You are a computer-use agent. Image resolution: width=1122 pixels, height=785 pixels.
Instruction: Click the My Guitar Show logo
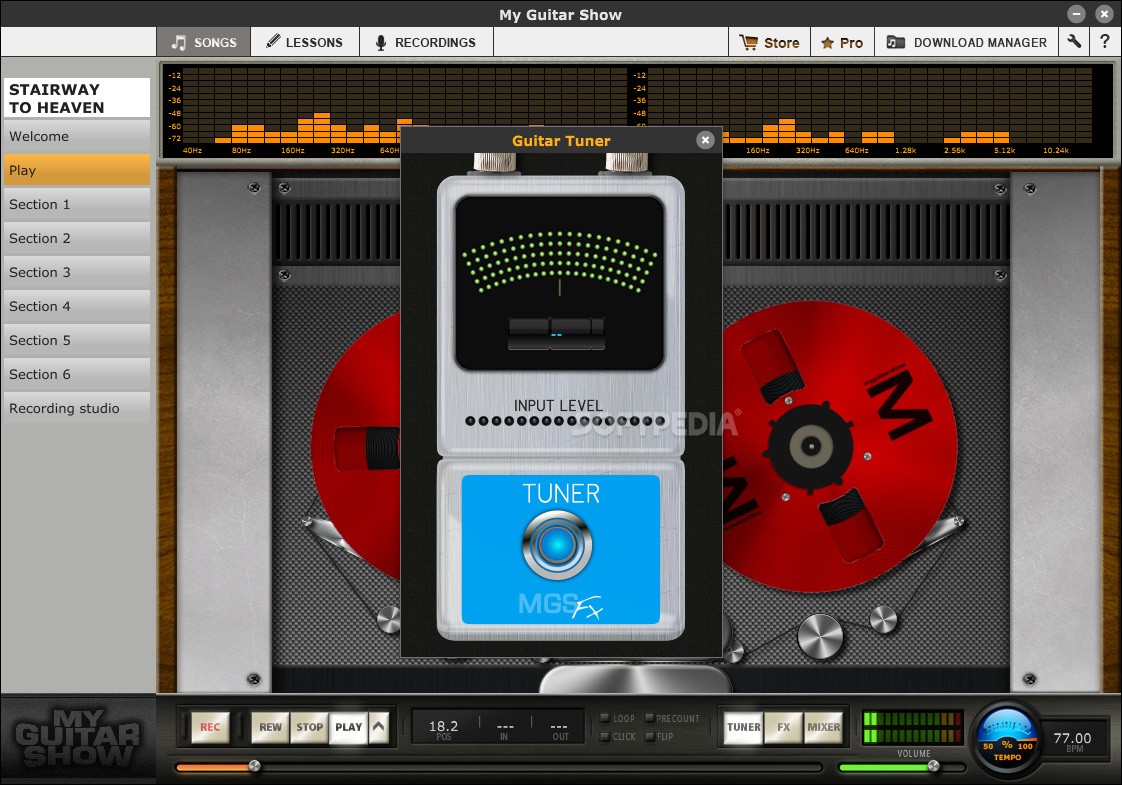(x=77, y=738)
